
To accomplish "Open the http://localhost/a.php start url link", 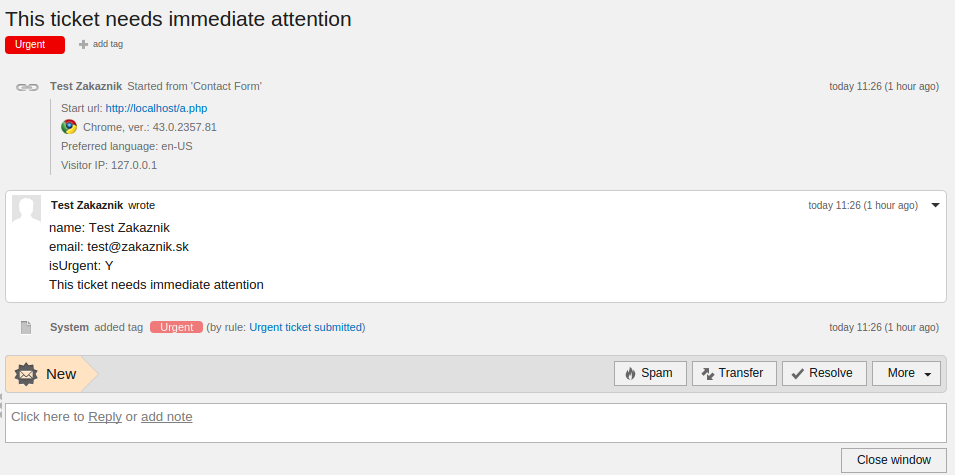I will pyautogui.click(x=156, y=108).
